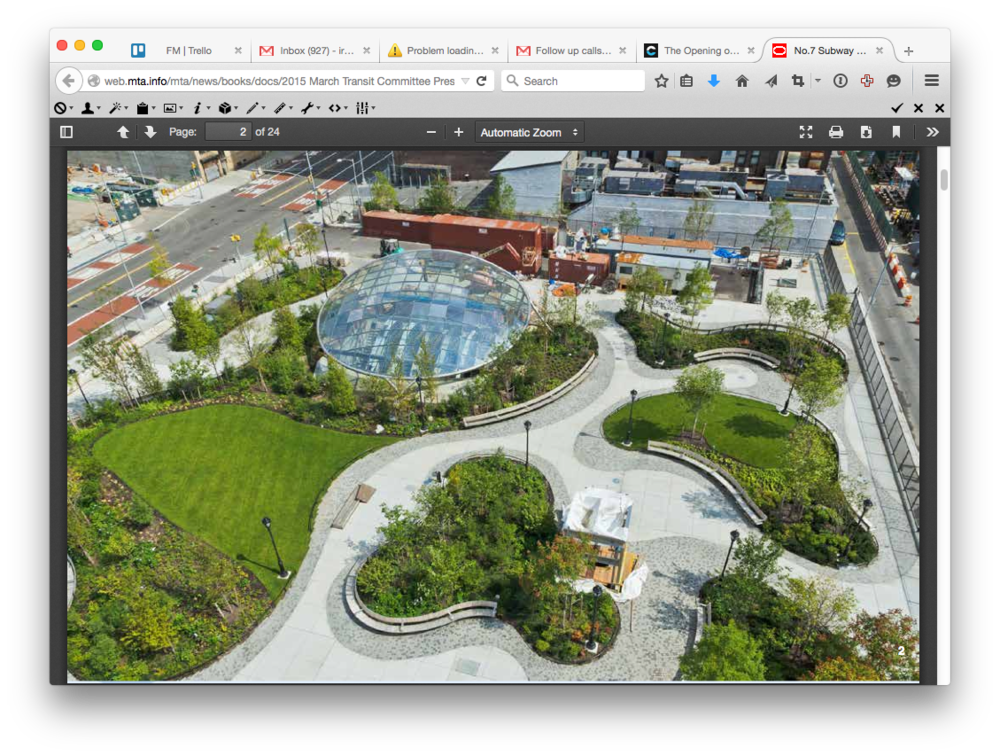The image size is (1000, 756).
Task: Reload the MTA page
Action: pyautogui.click(x=481, y=81)
